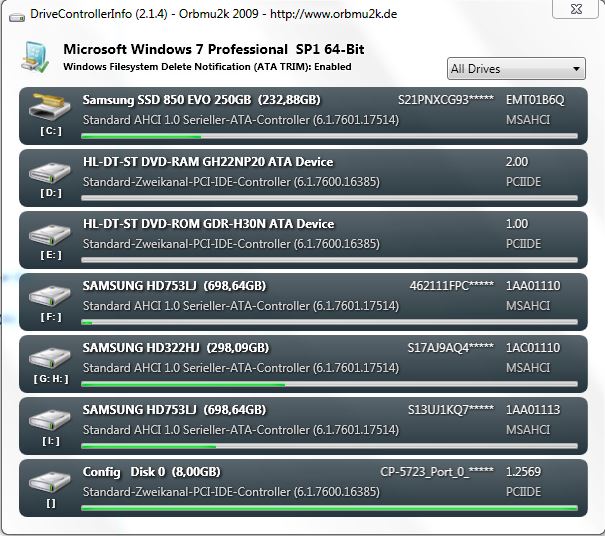Click serial number 462111FPC*****
This screenshot has height=536, width=605.
click(451, 286)
